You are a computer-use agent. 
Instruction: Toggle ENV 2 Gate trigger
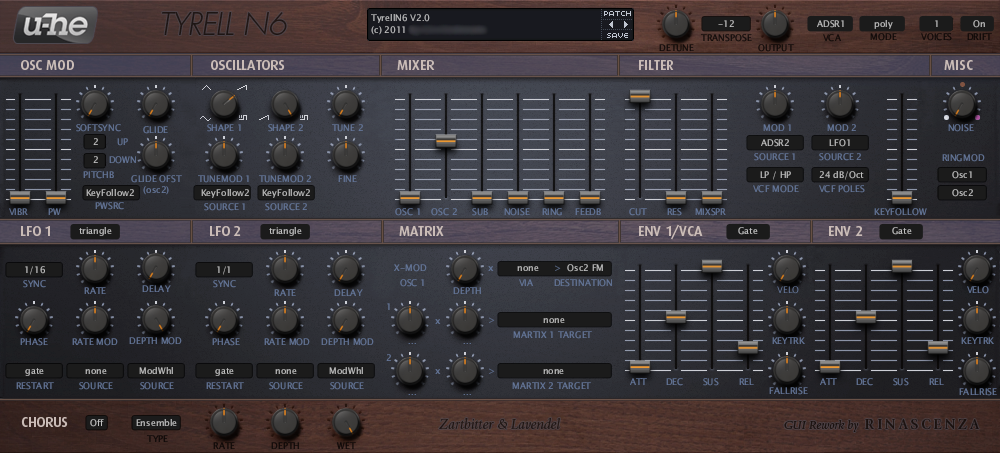point(901,231)
